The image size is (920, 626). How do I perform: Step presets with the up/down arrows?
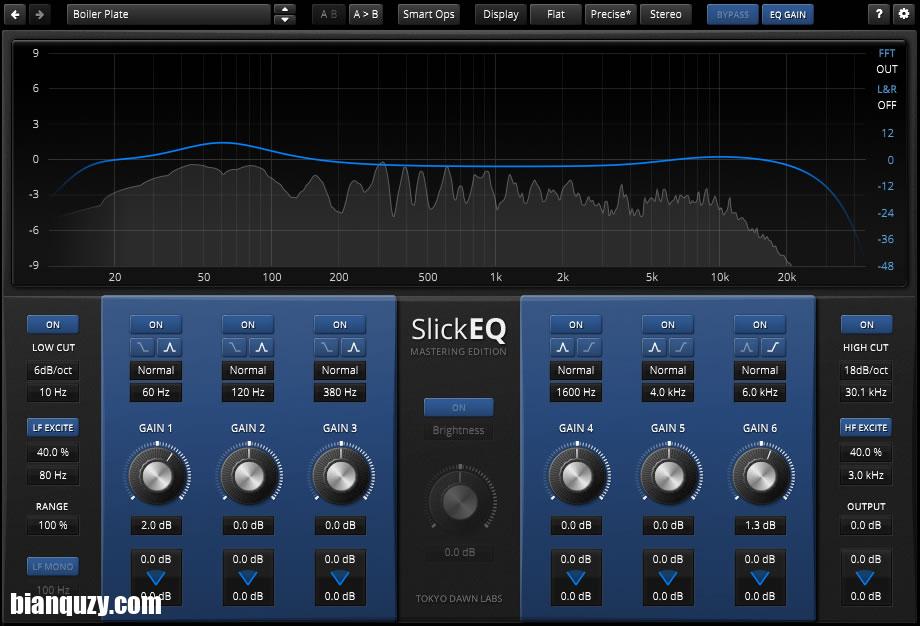pyautogui.click(x=285, y=14)
